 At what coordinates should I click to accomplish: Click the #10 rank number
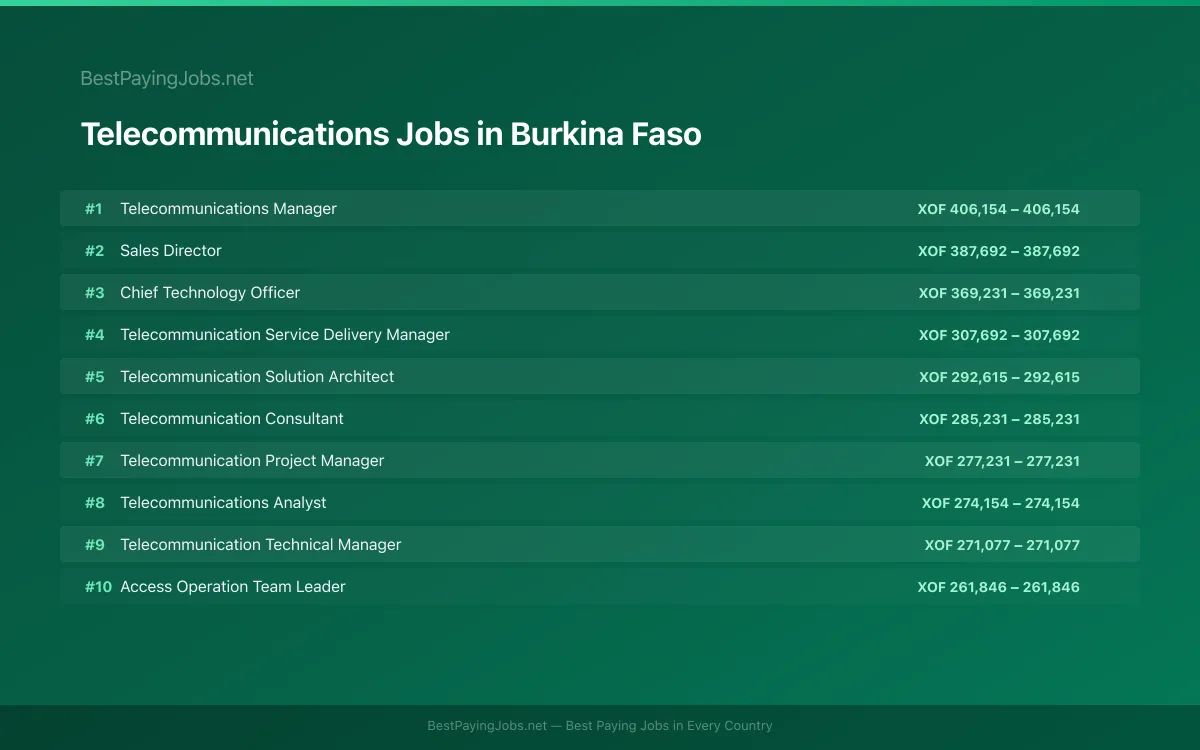click(x=98, y=587)
